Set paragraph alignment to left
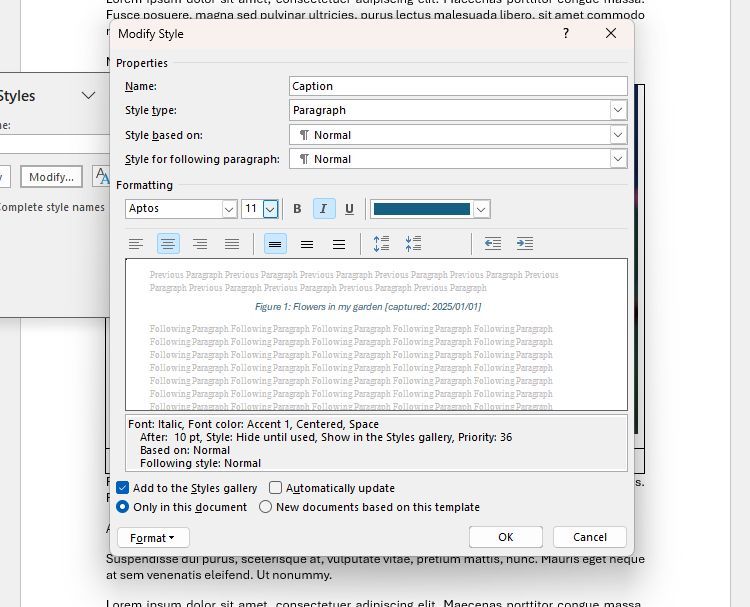 [136, 244]
